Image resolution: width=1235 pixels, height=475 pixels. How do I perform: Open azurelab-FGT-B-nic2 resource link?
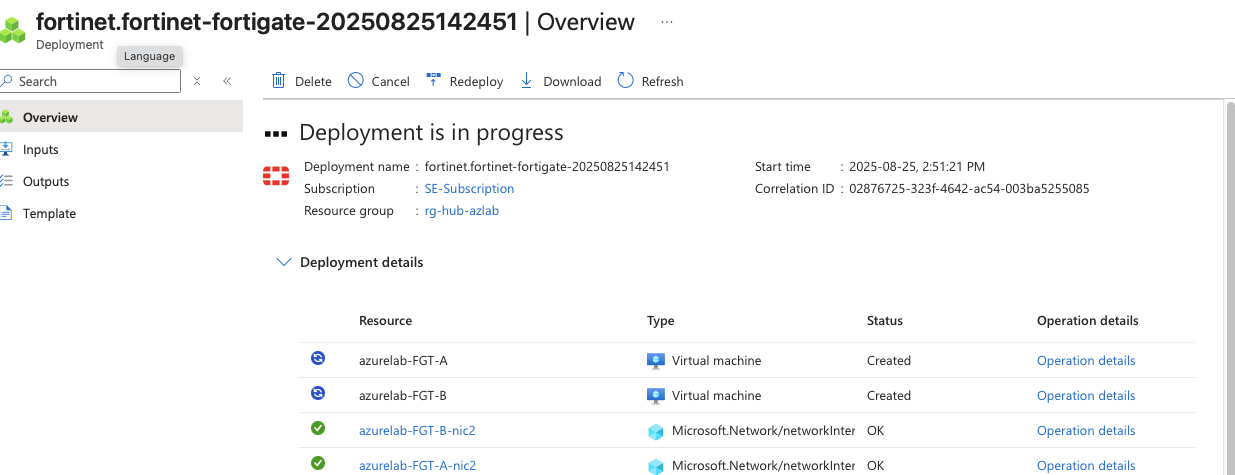tap(417, 431)
